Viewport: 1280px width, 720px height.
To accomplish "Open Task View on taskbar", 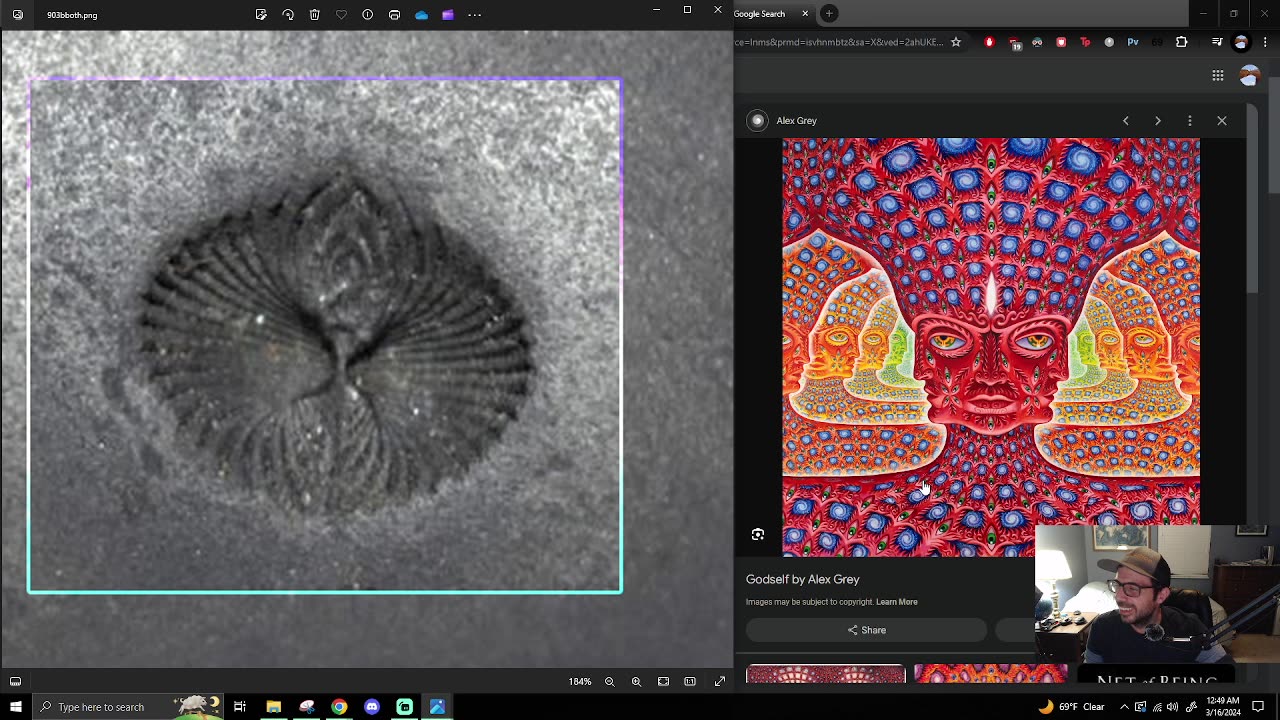I will tap(240, 707).
